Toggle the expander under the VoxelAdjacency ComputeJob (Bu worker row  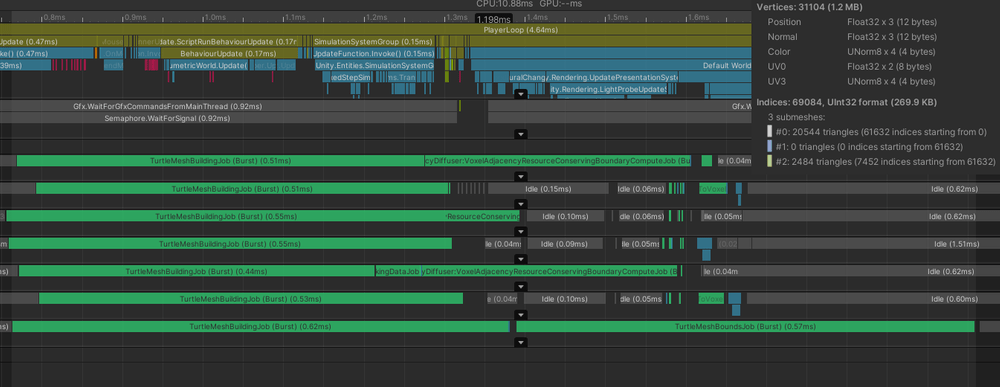(521, 176)
